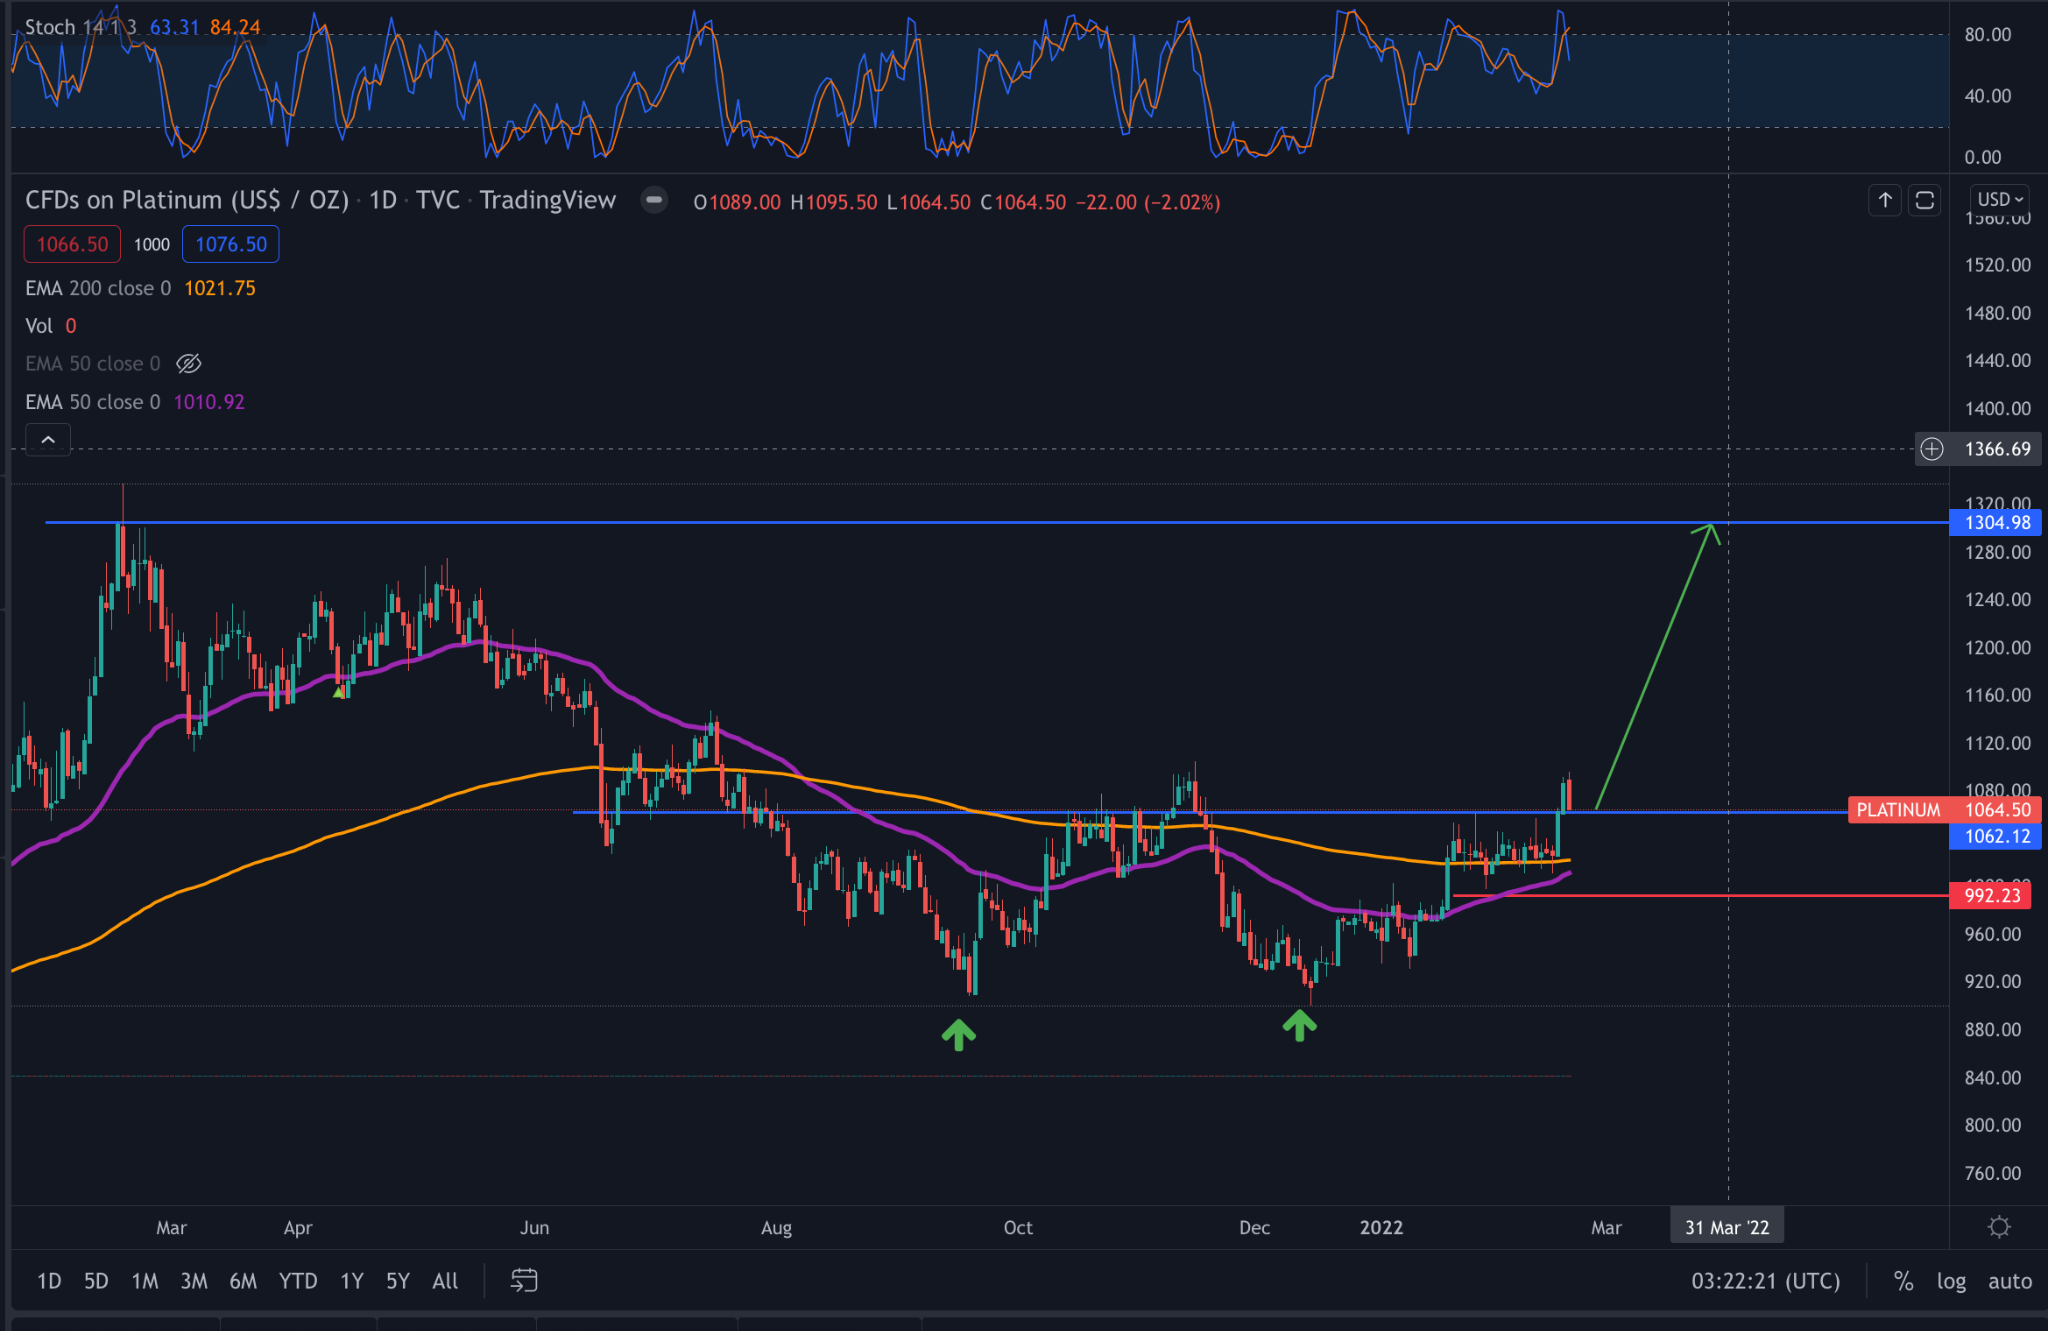This screenshot has height=1331, width=2048.
Task: Collapse the indicator legend with chevron
Action: (x=48, y=440)
